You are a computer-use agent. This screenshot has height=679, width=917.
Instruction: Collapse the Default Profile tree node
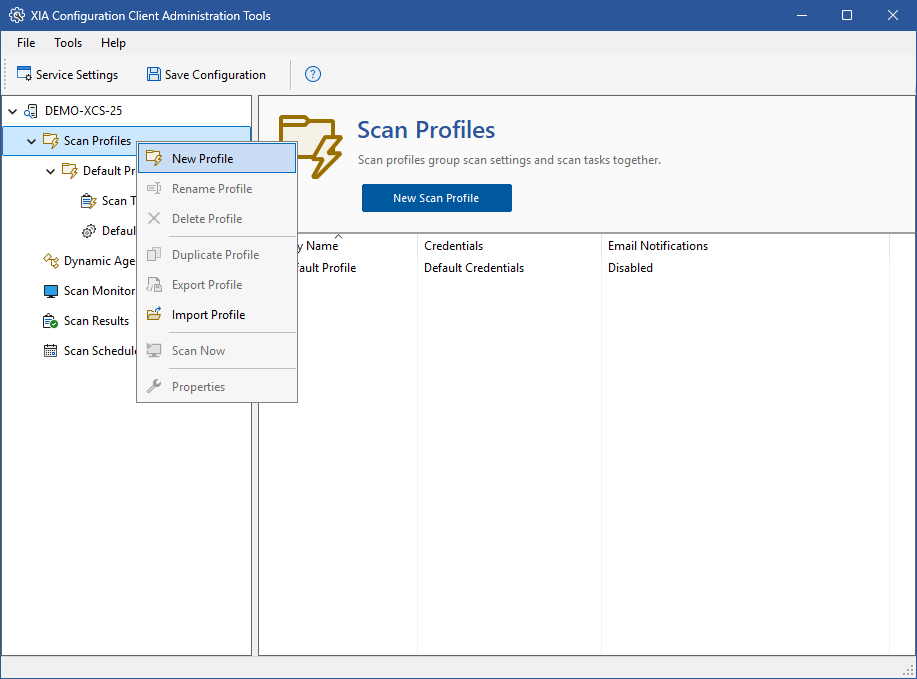[x=51, y=171]
